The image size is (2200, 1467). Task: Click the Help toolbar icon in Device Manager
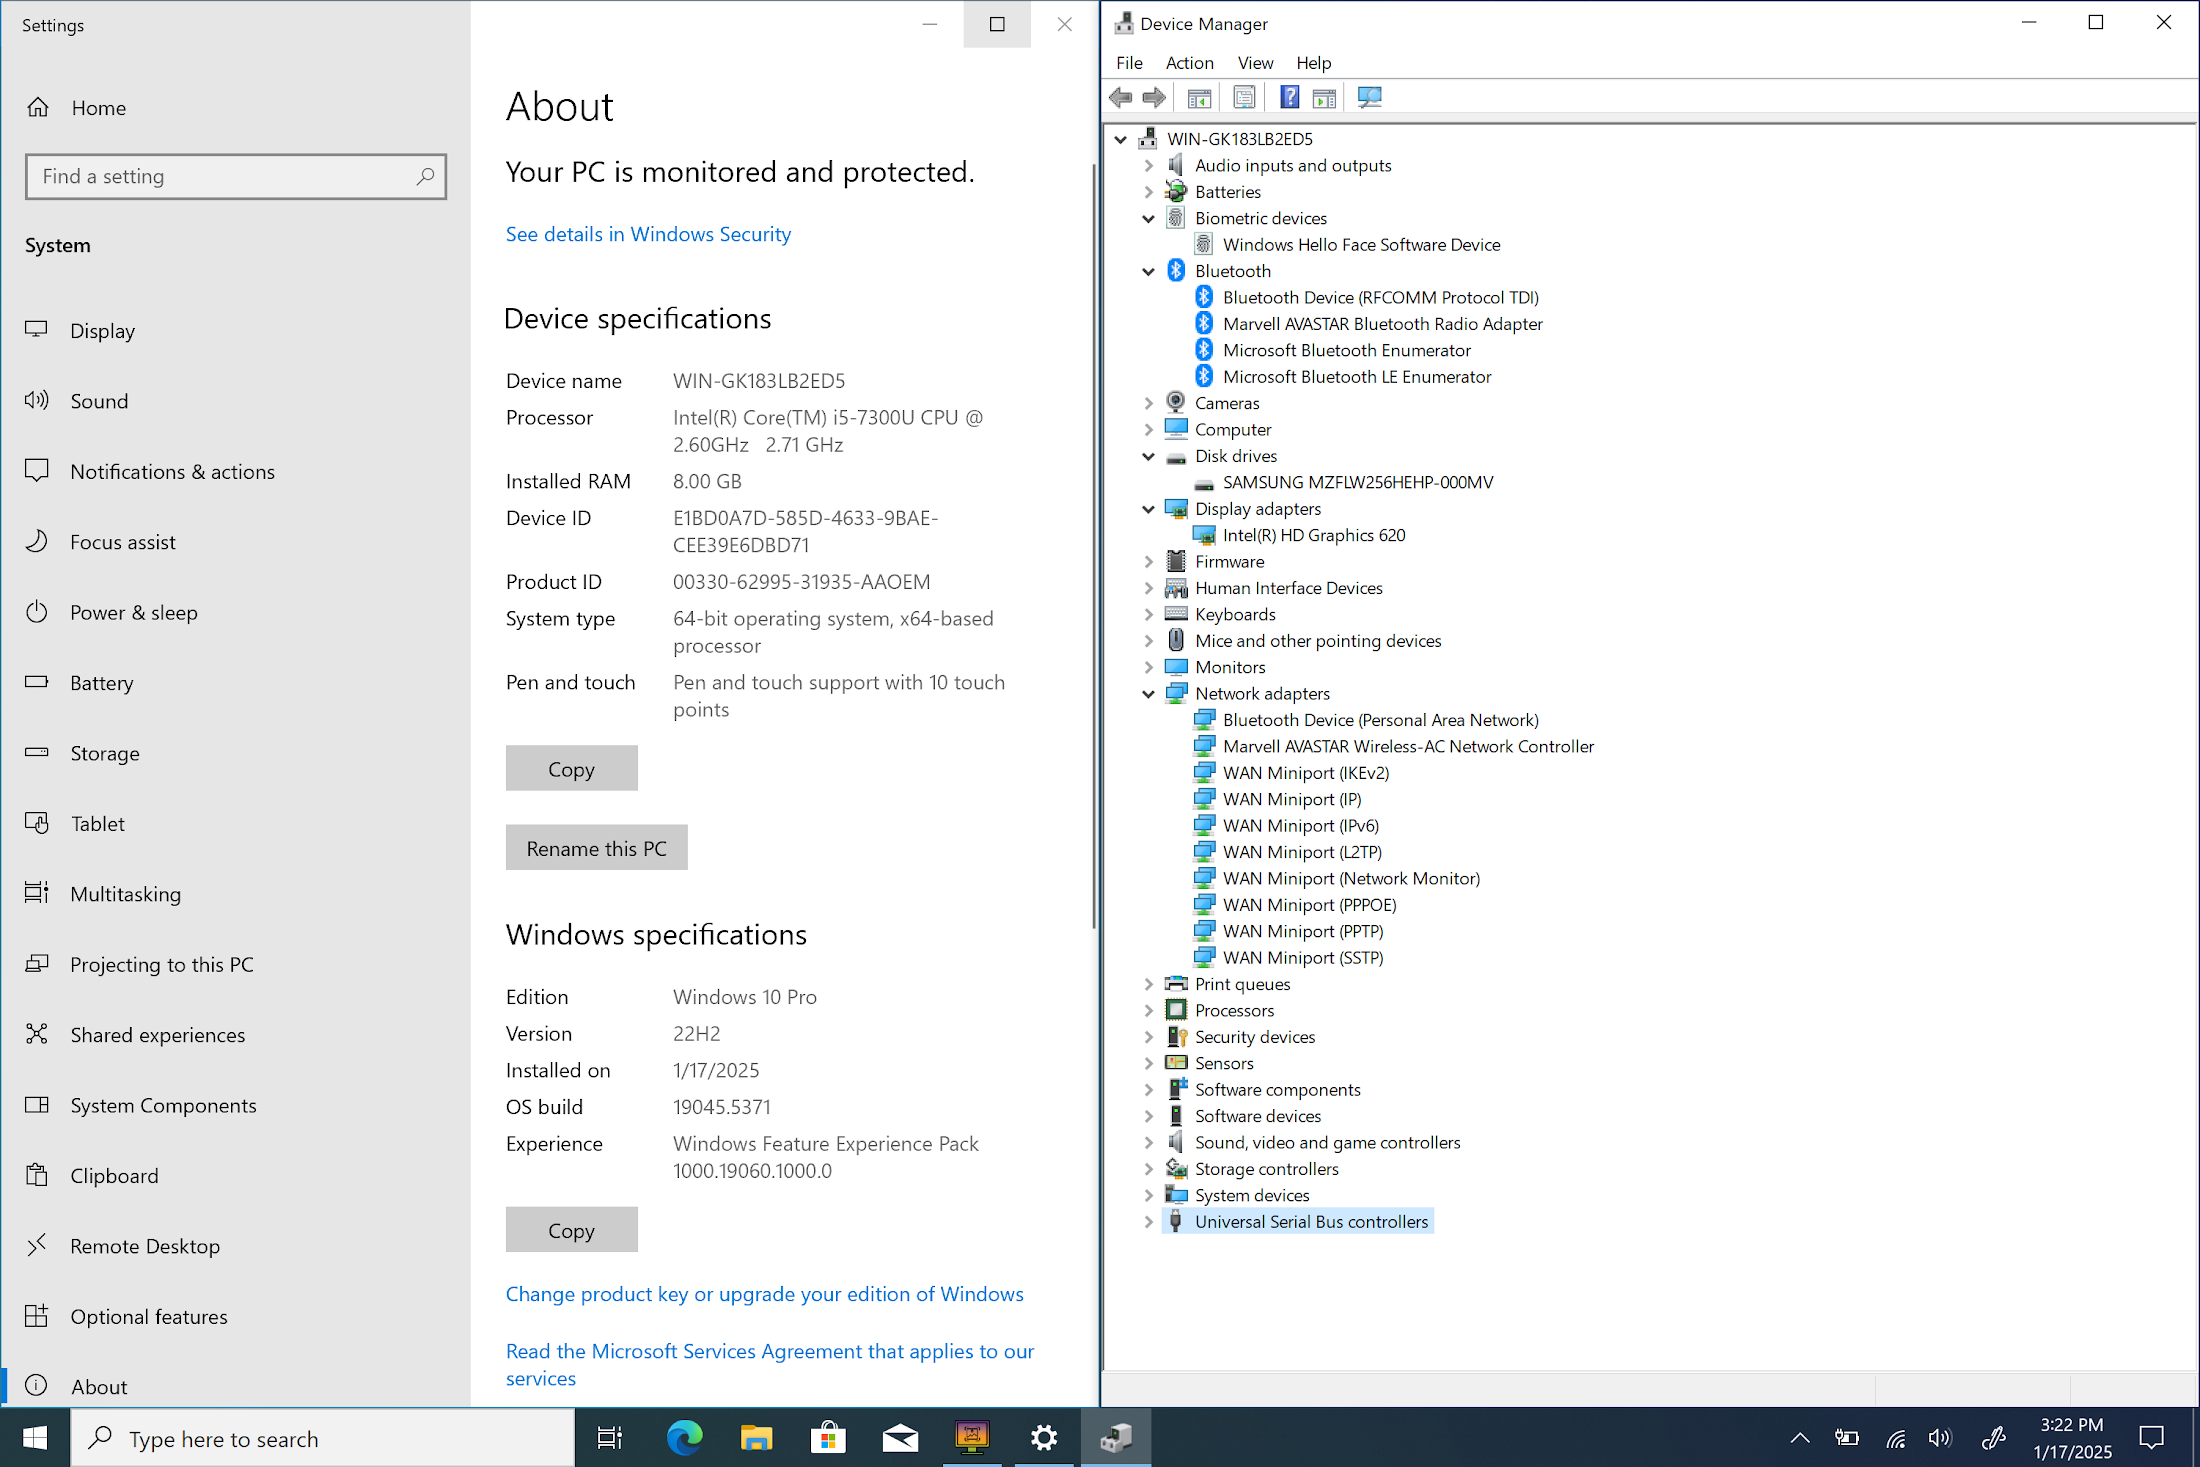[1290, 97]
